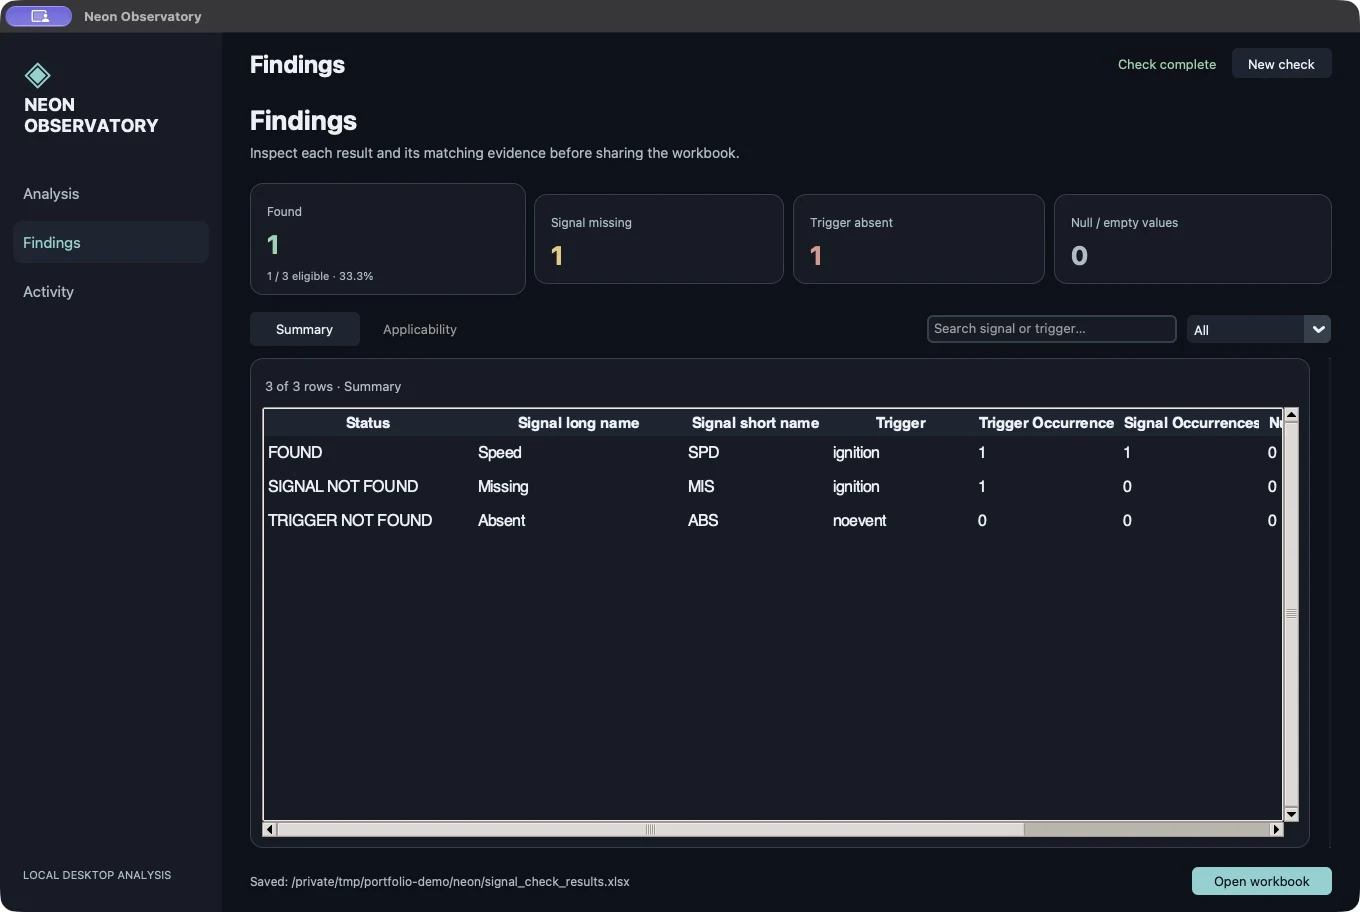Click the Trigger Occurrence column header
This screenshot has width=1360, height=912.
pyautogui.click(x=1046, y=423)
